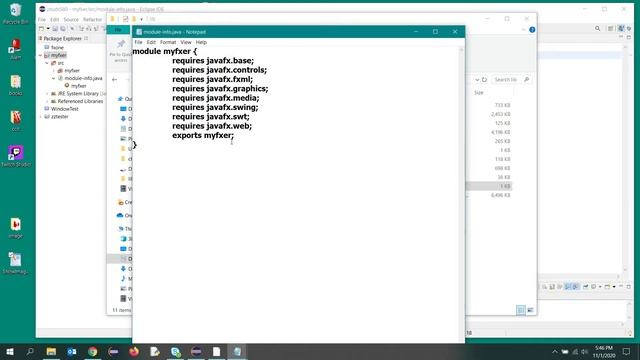This screenshot has height=360, width=640.
Task: Switch File Explorer to large icons view
Action: tap(530, 310)
